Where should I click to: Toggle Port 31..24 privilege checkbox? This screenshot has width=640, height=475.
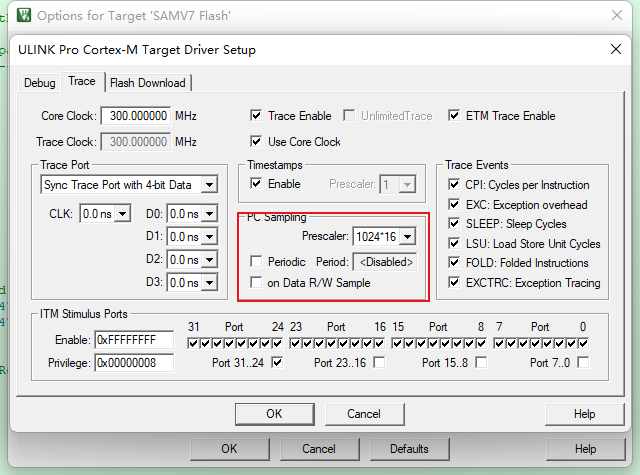tap(277, 362)
